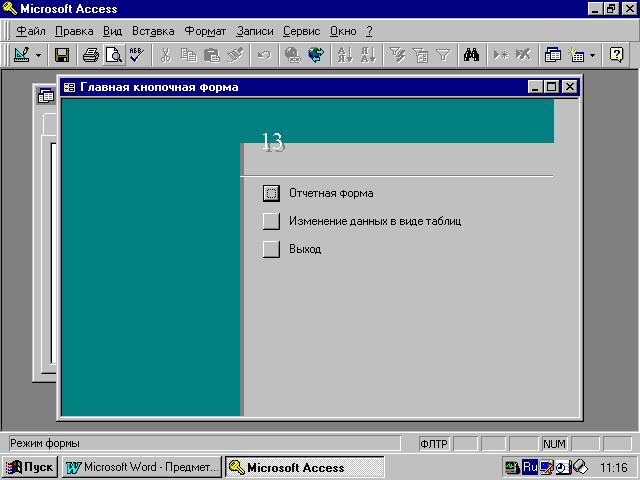Viewport: 640px width, 480px height.
Task: Print using the printer icon
Action: click(91, 55)
